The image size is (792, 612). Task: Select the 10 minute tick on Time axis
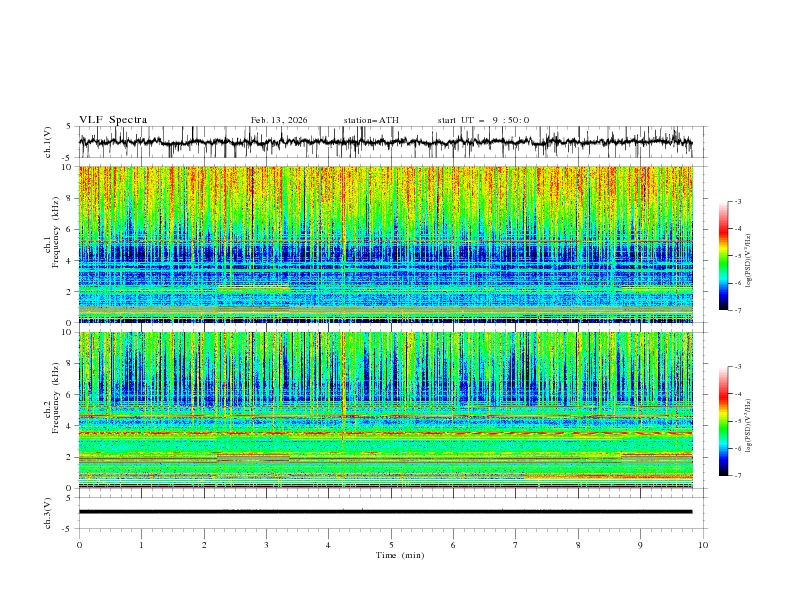tap(703, 545)
